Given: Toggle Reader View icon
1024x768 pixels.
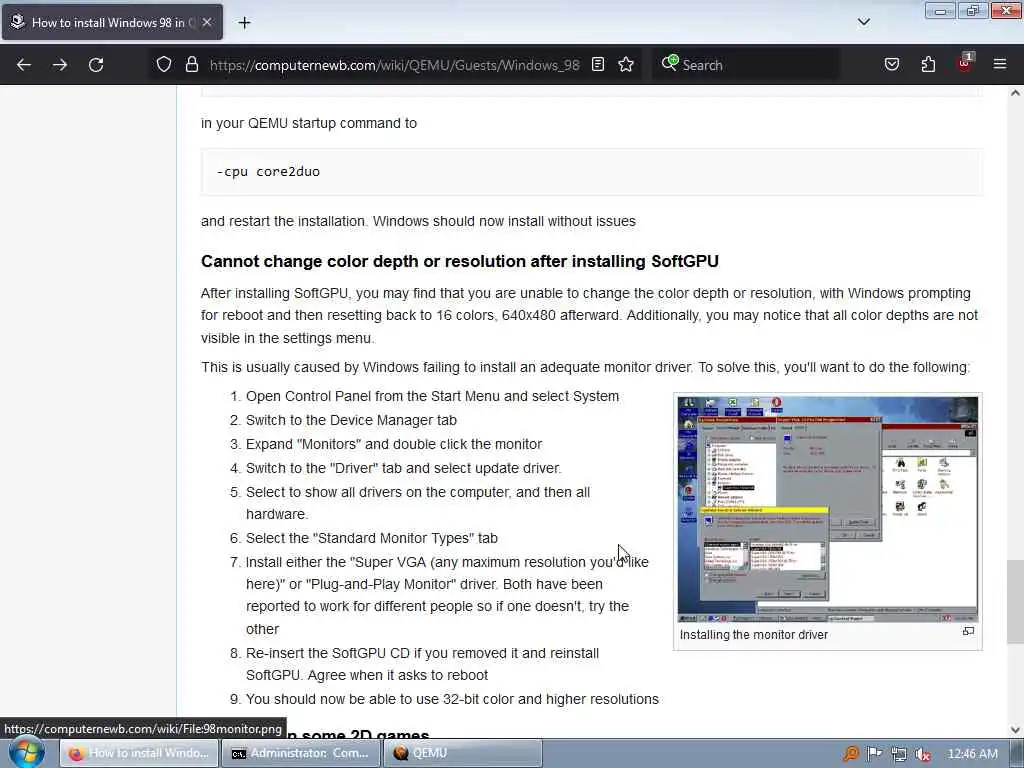Looking at the screenshot, I should (x=598, y=65).
